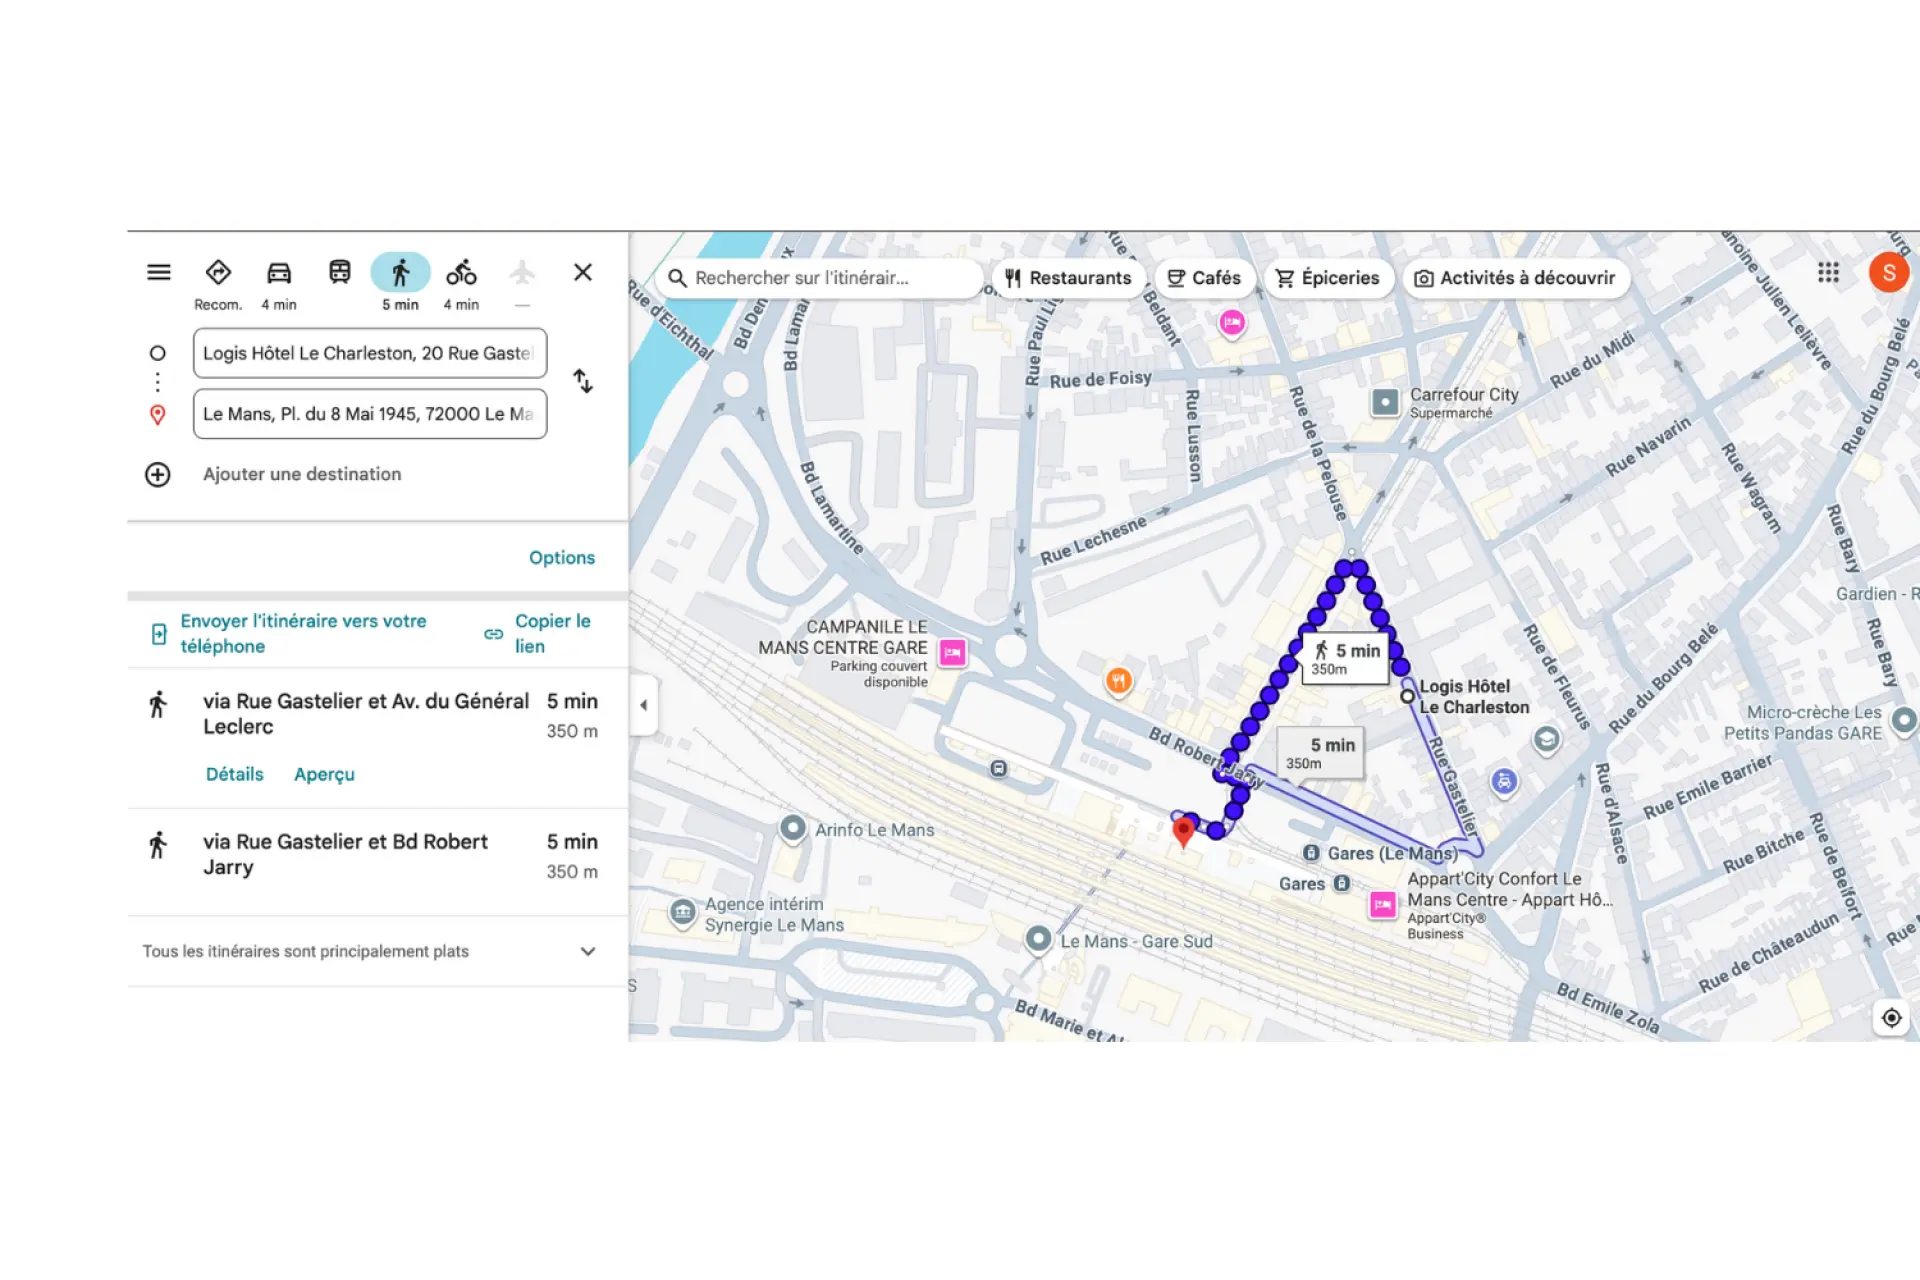Swap origin and destination

pos(583,381)
